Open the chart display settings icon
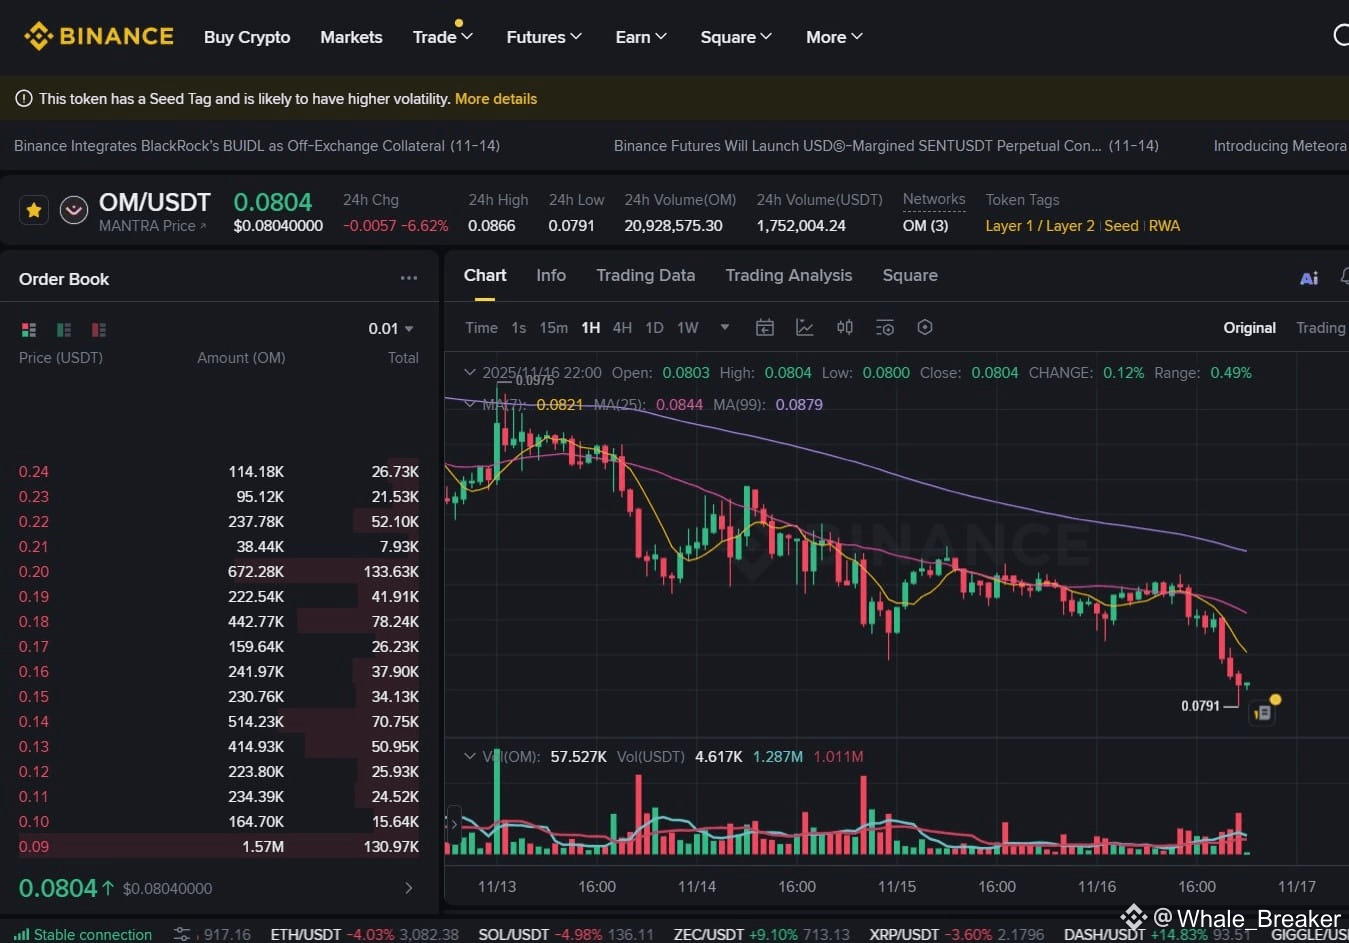1349x943 pixels. tap(885, 327)
